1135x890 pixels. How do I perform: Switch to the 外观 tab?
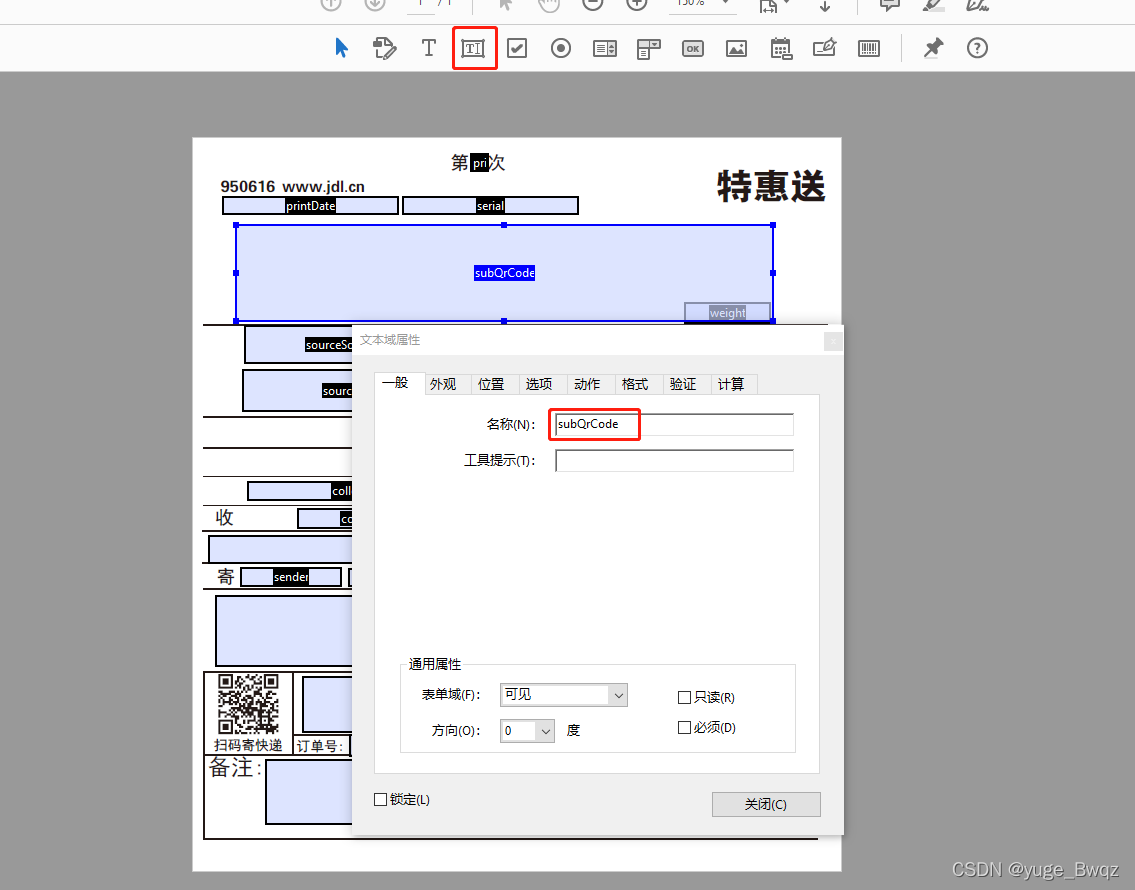[443, 384]
